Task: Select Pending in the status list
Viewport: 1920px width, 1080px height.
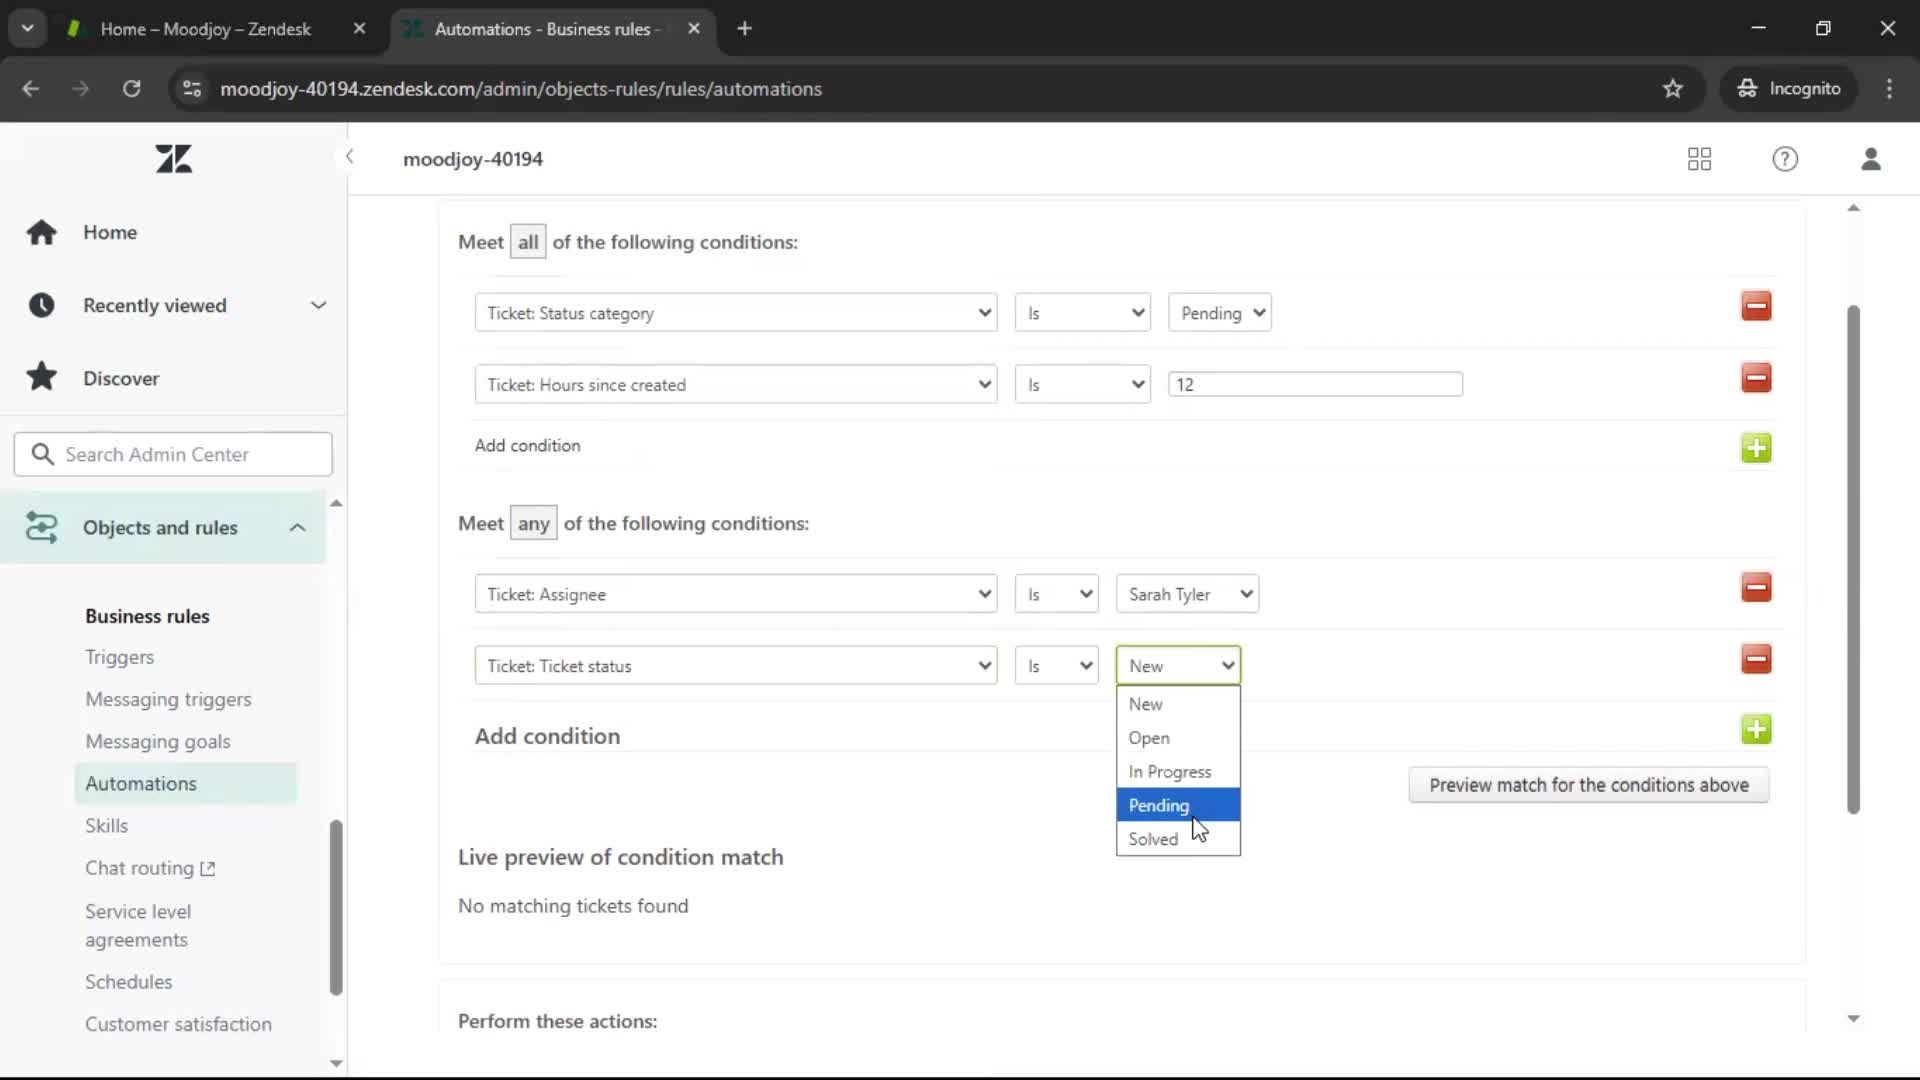Action: pos(1178,805)
